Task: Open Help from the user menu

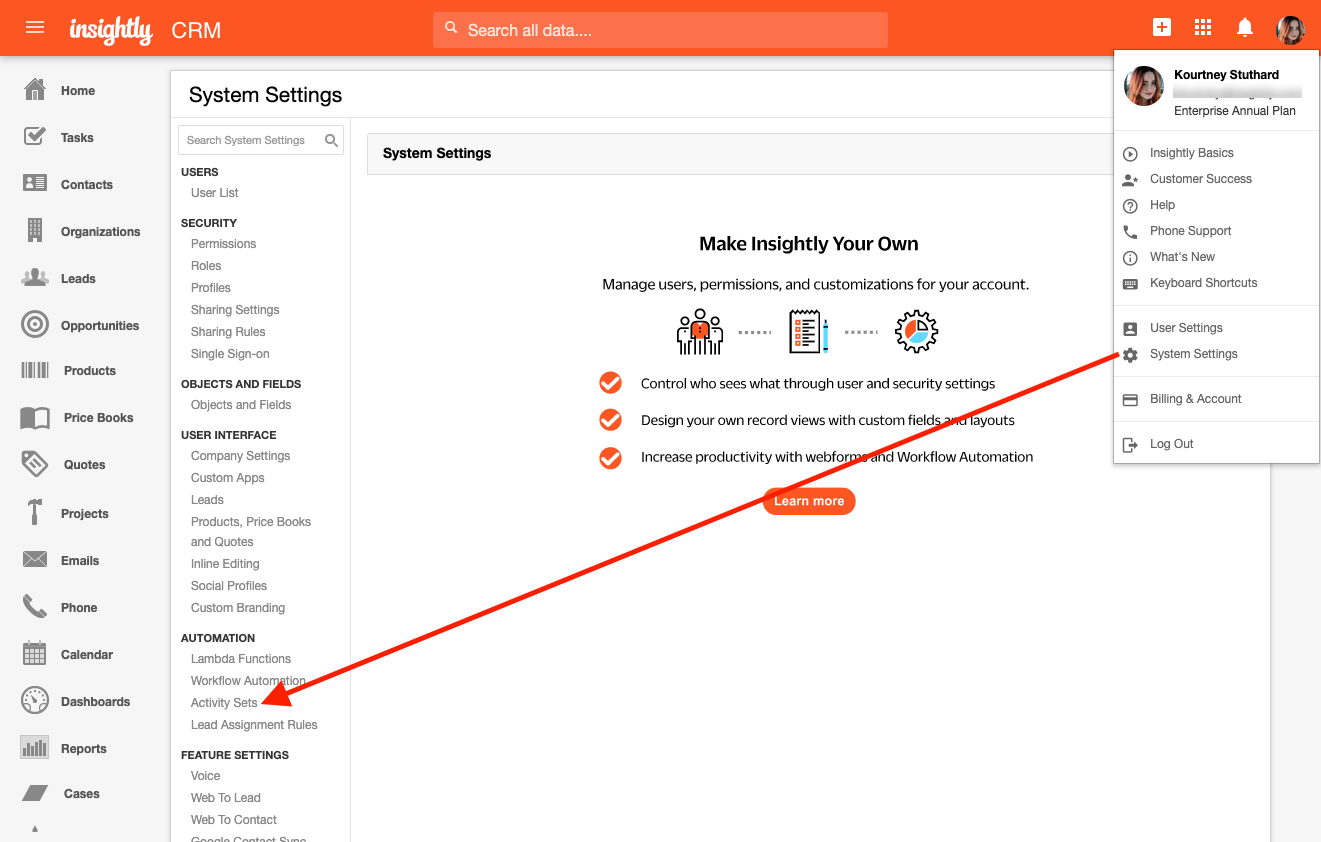Action: pyautogui.click(x=1162, y=205)
